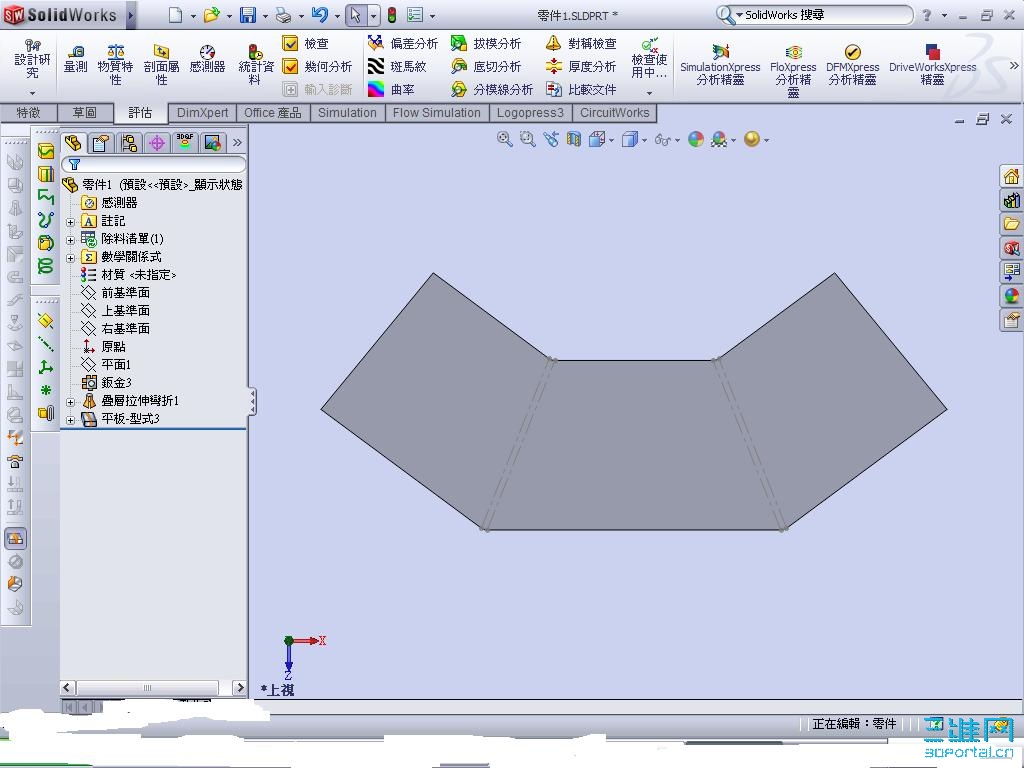Run 對稱檢查 symmetry check
The width and height of the screenshot is (1024, 768).
[581, 44]
